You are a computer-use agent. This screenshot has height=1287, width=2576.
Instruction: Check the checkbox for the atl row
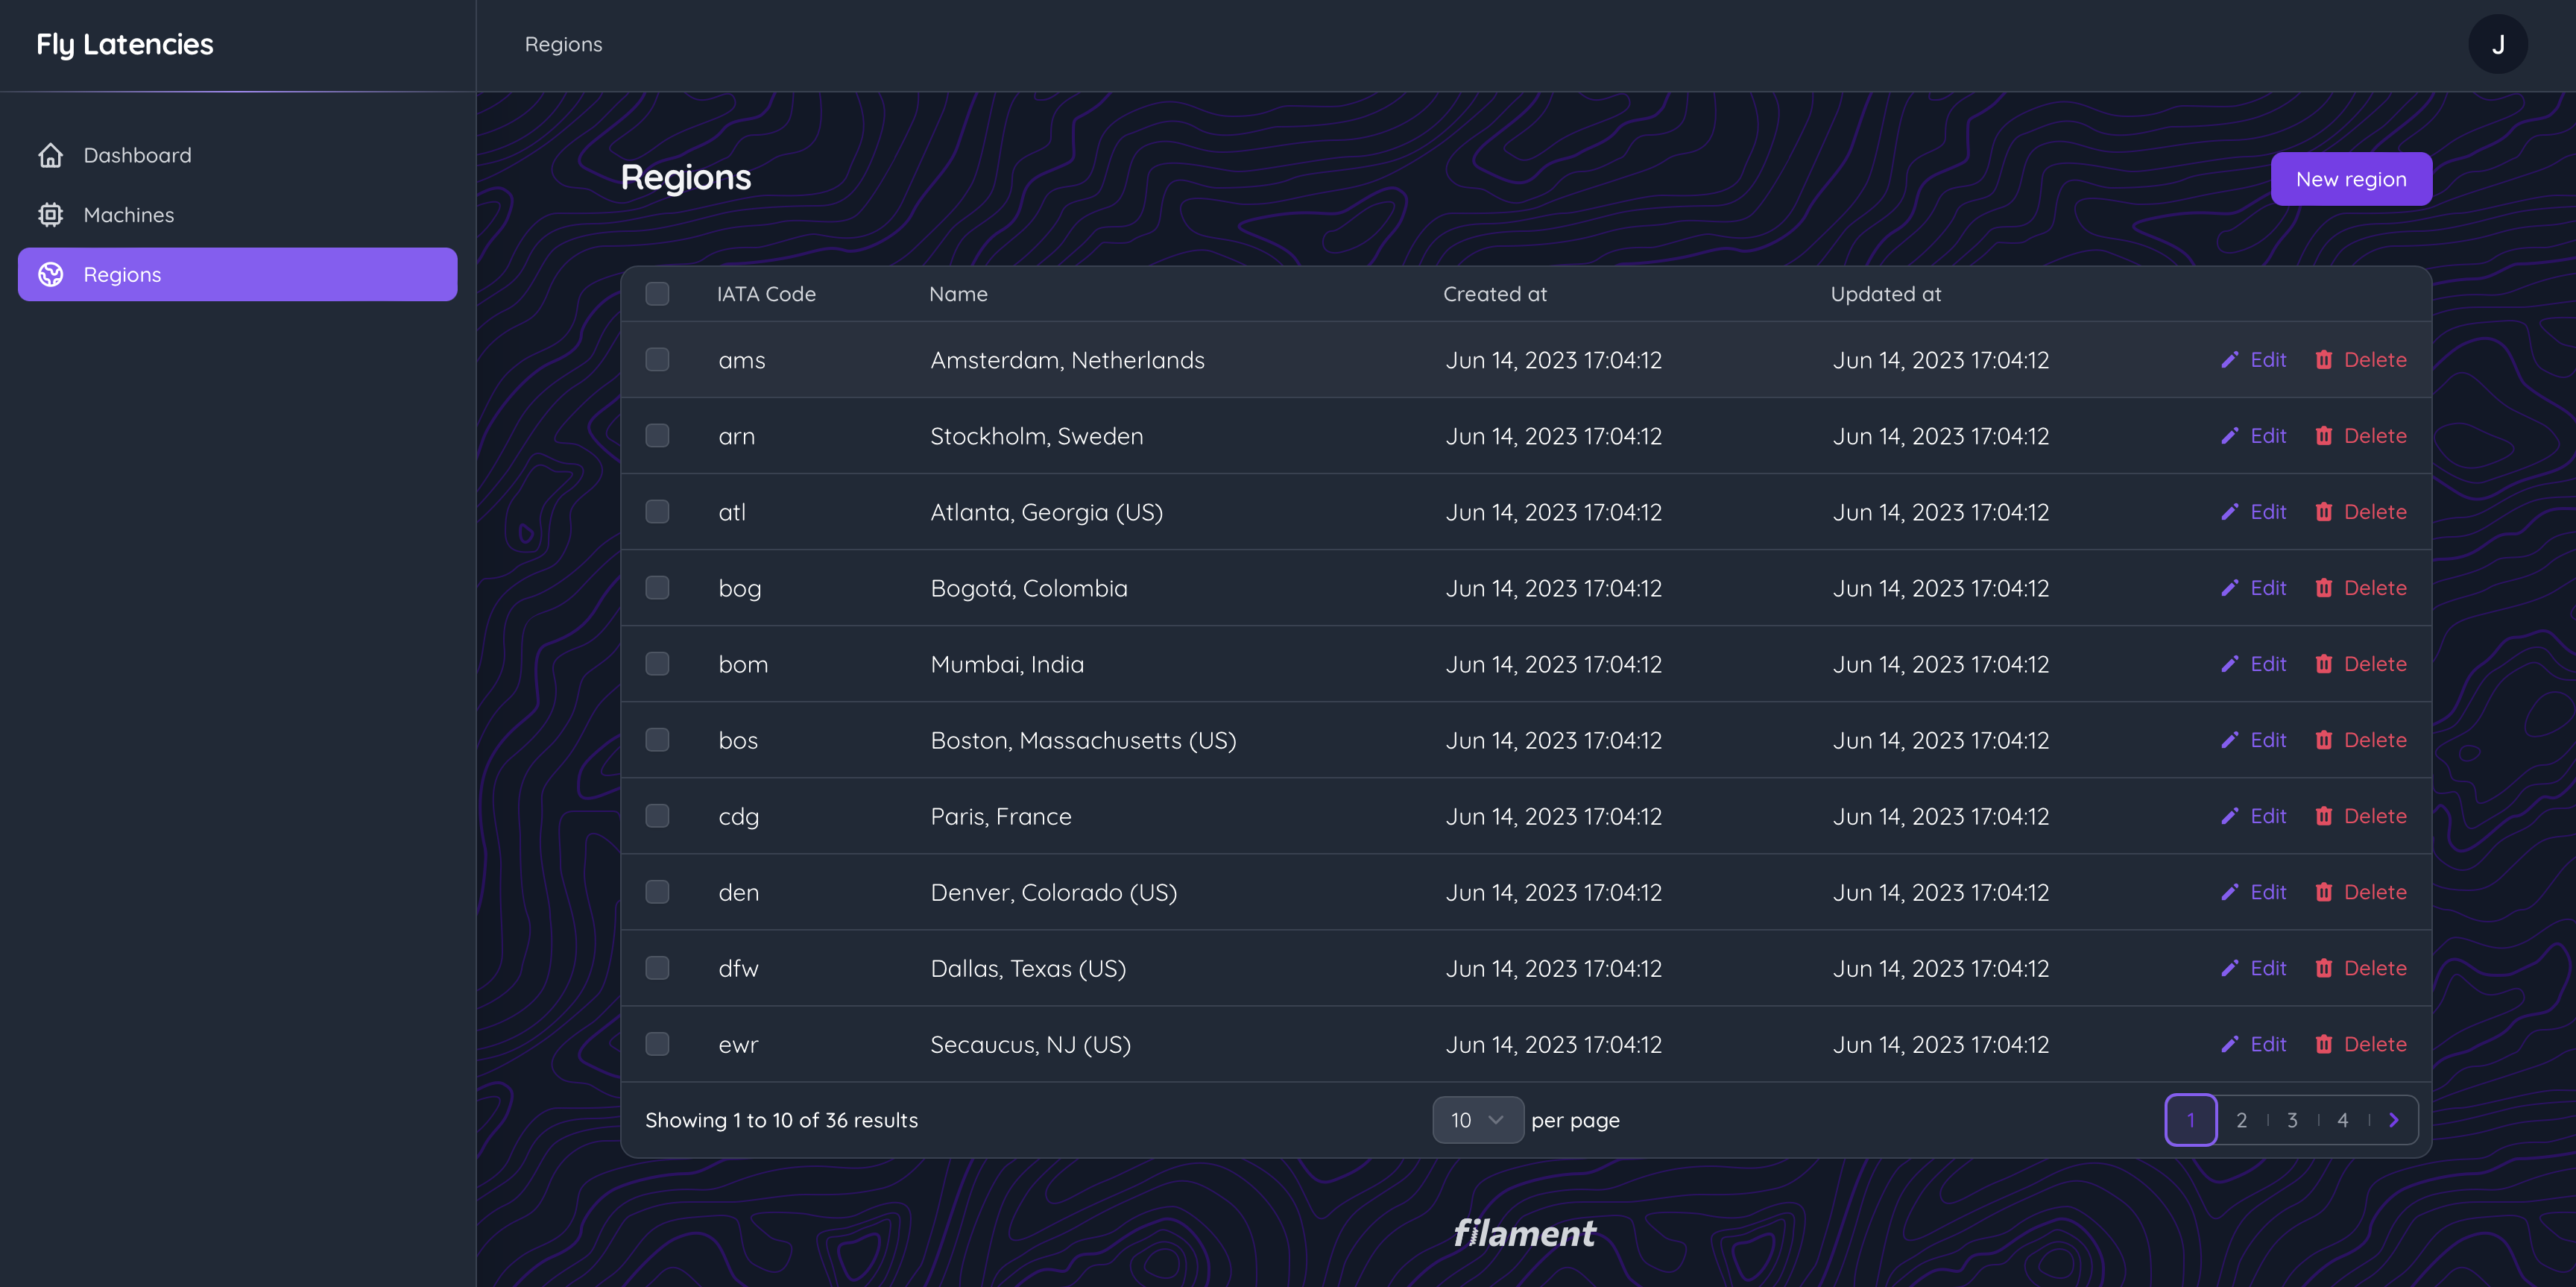[657, 512]
